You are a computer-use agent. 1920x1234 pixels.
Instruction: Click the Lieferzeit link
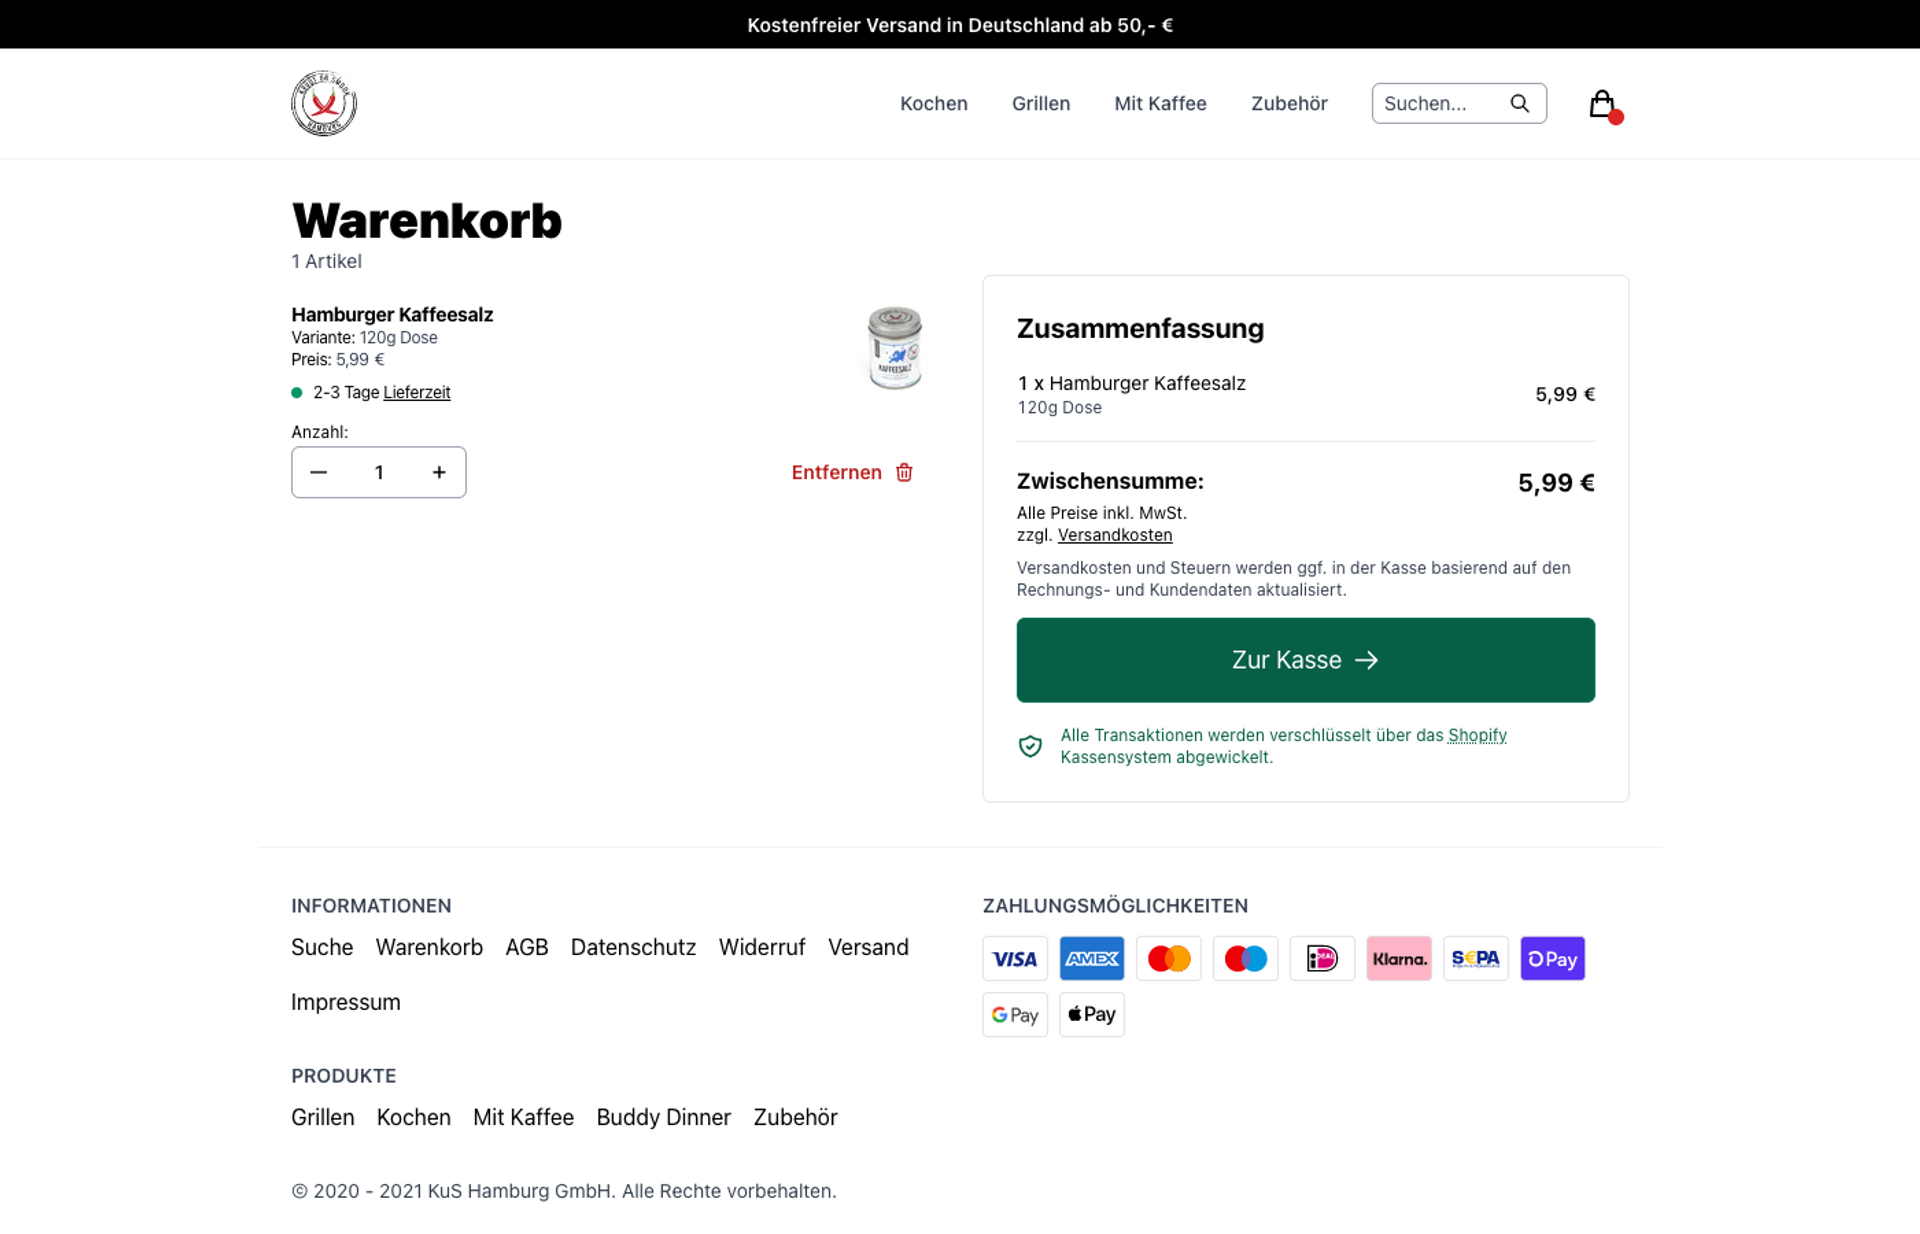click(x=416, y=392)
